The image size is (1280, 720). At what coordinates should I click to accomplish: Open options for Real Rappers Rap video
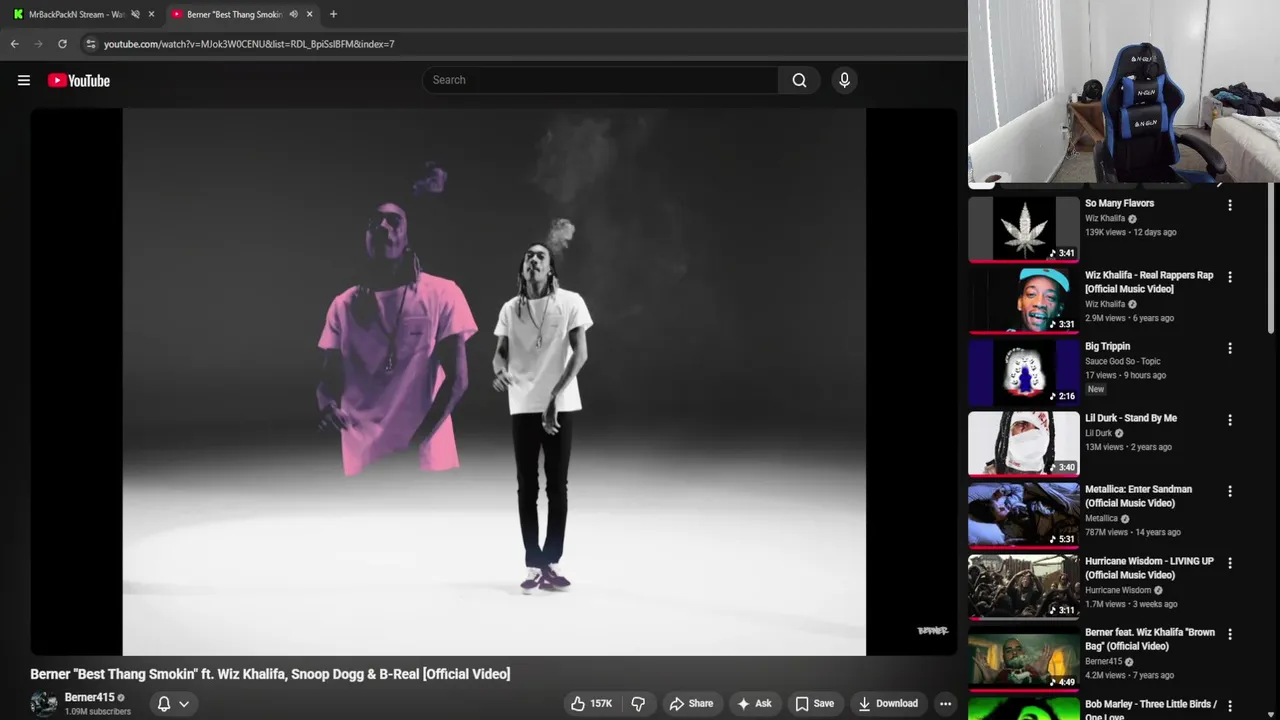(1230, 277)
